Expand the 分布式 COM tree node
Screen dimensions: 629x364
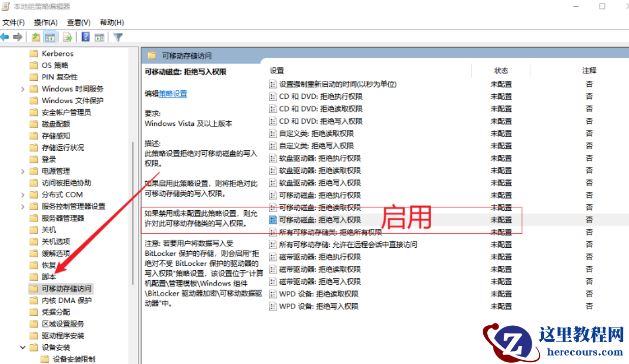click(x=23, y=195)
